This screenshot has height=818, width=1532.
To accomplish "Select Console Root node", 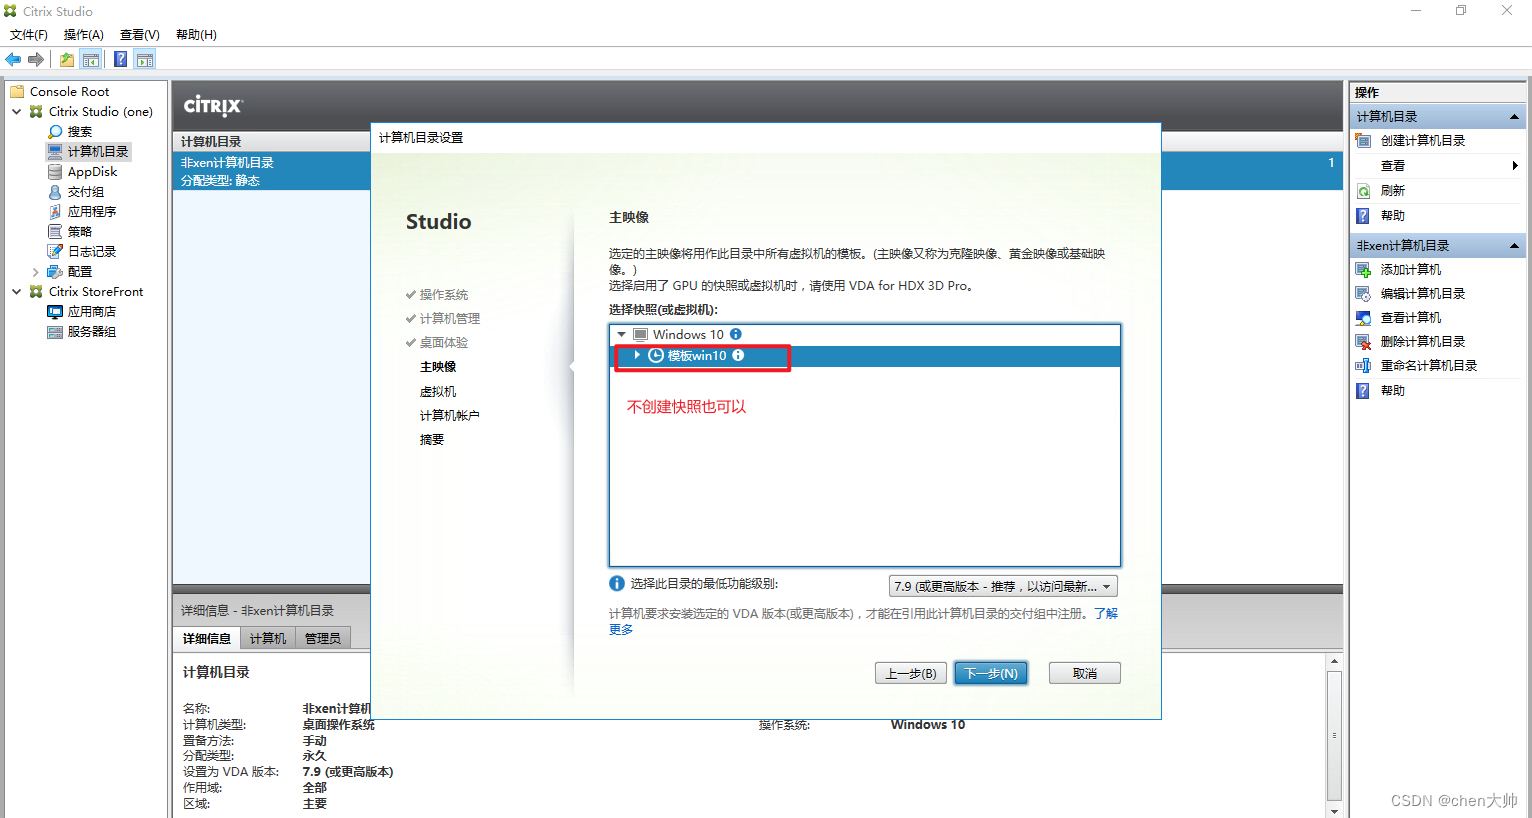I will [69, 91].
